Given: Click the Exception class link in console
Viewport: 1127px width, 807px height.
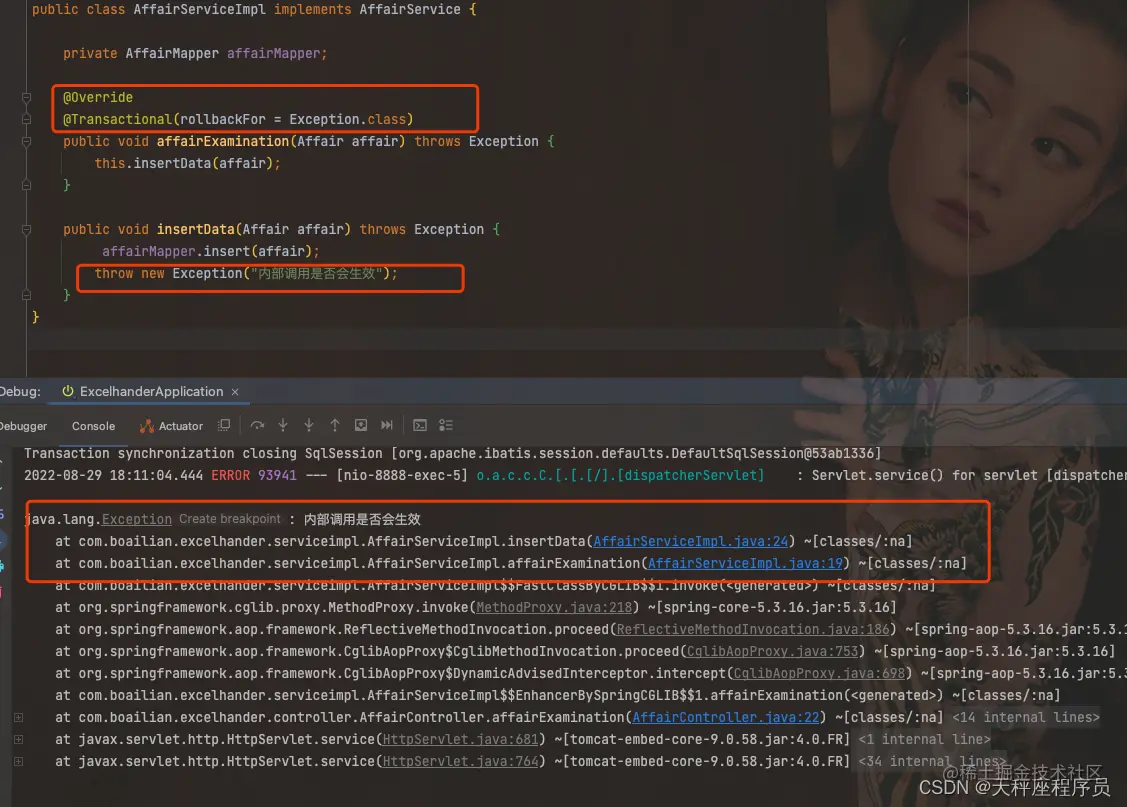Looking at the screenshot, I should coord(137,520).
